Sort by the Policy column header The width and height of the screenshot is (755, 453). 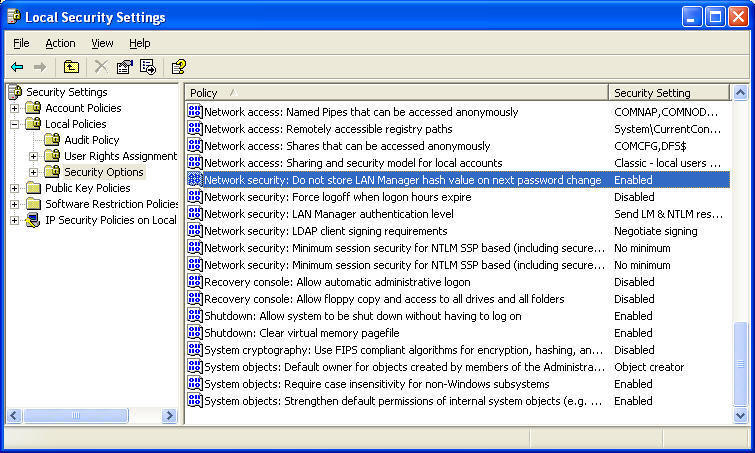click(x=396, y=92)
